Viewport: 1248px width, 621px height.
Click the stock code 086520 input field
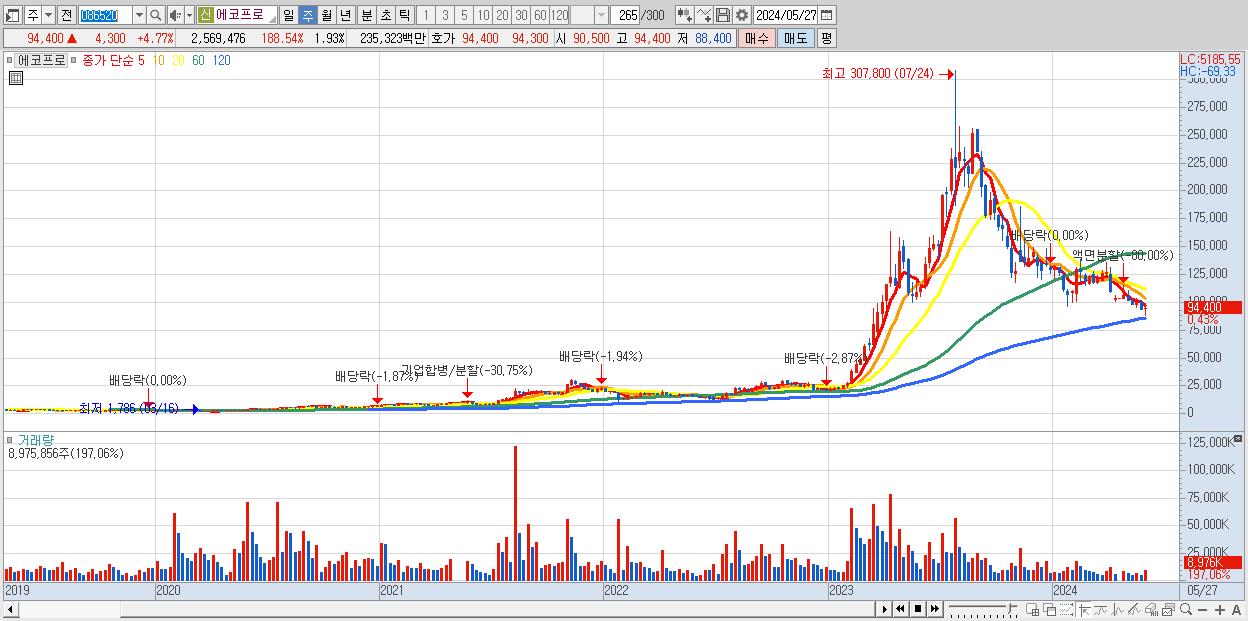[x=105, y=16]
